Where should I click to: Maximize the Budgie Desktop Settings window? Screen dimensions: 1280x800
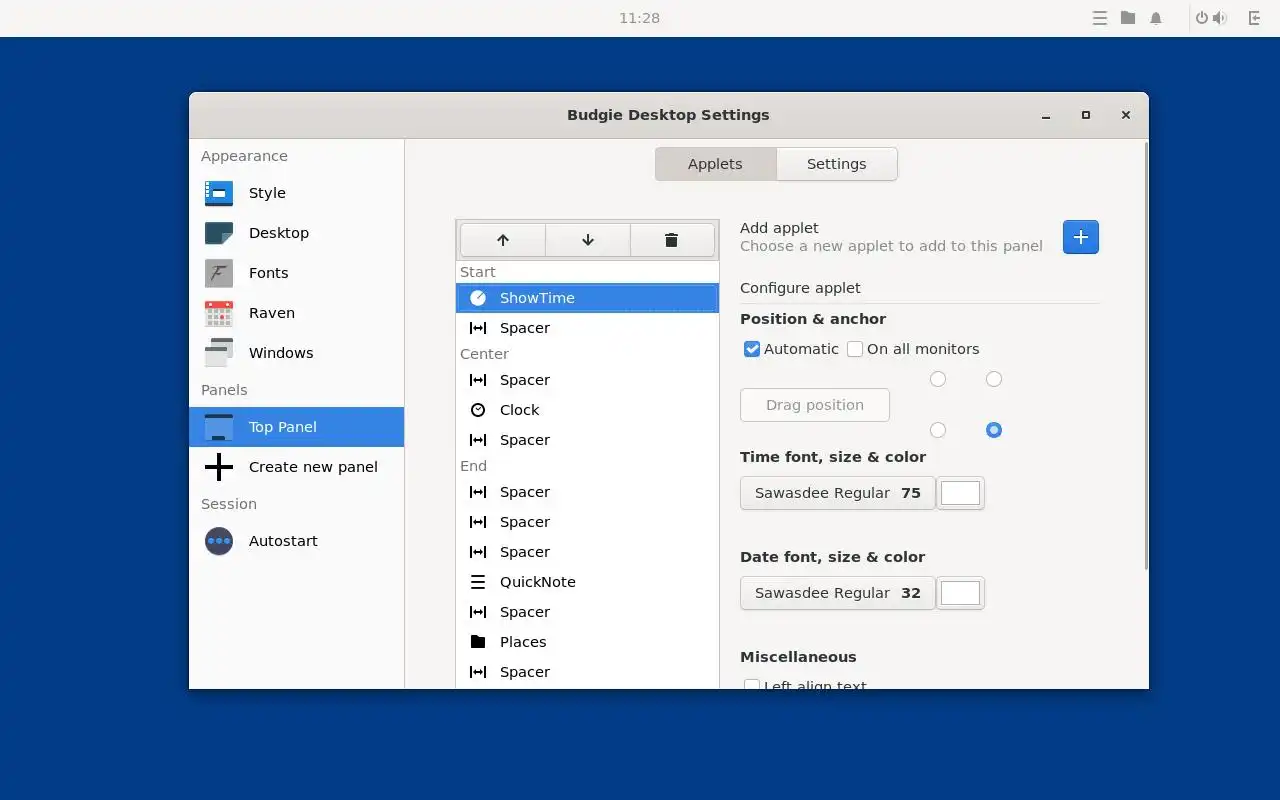tap(1086, 115)
